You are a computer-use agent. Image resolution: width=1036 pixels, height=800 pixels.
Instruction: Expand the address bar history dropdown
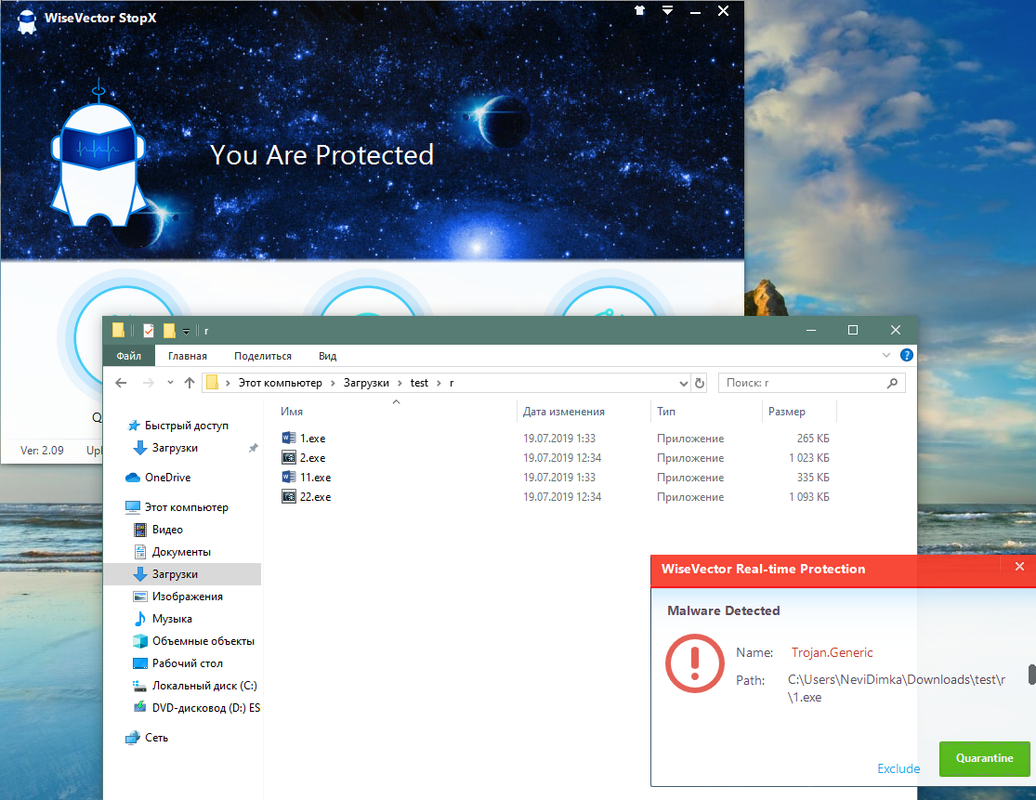(683, 383)
